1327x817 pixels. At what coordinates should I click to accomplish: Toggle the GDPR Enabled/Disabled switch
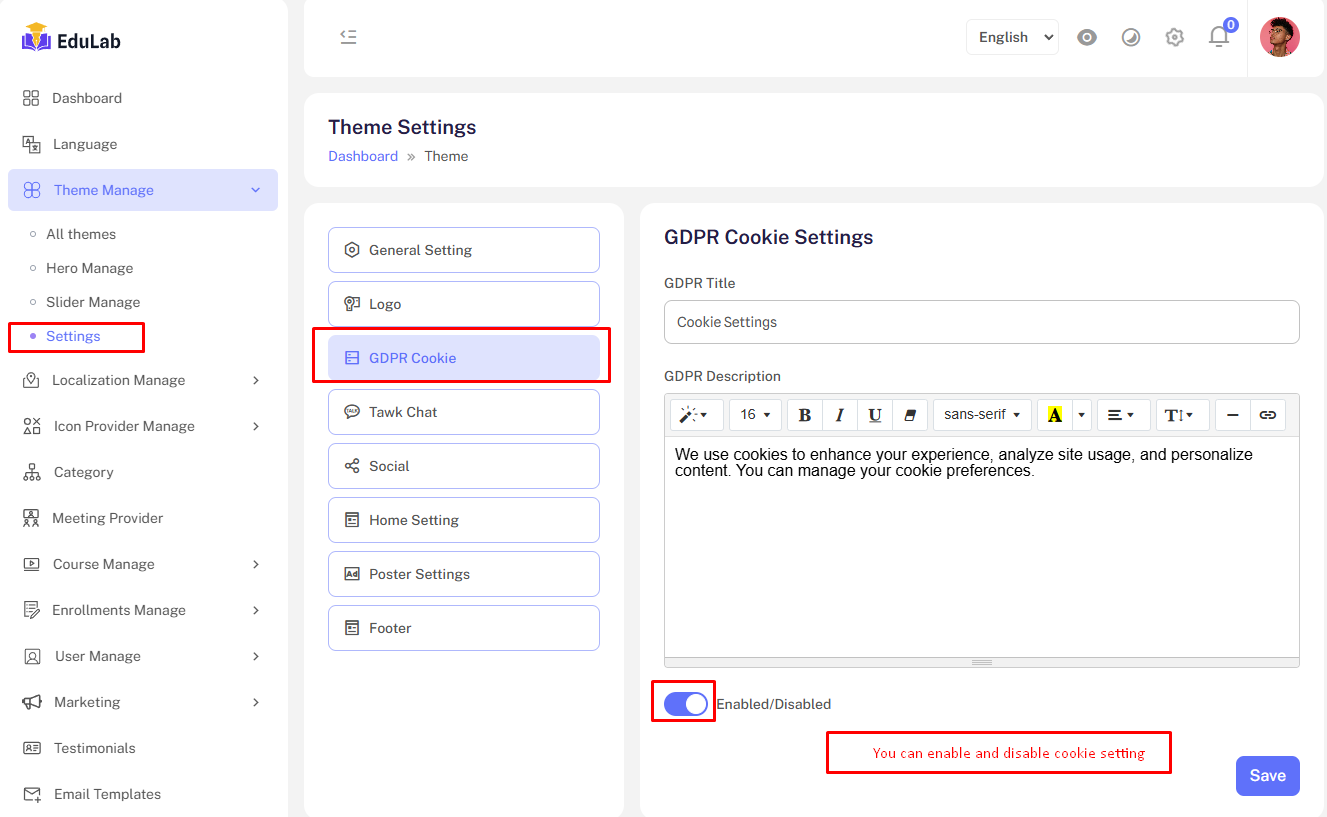685,704
